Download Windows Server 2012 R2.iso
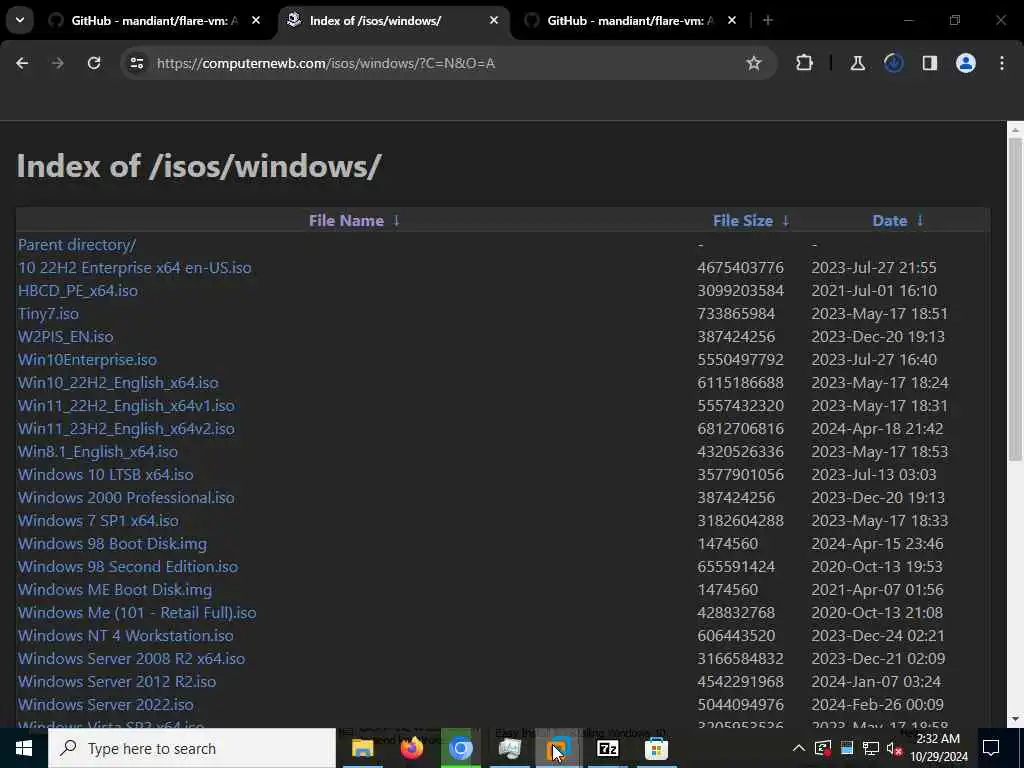The height and width of the screenshot is (768, 1024). pyautogui.click(x=117, y=681)
